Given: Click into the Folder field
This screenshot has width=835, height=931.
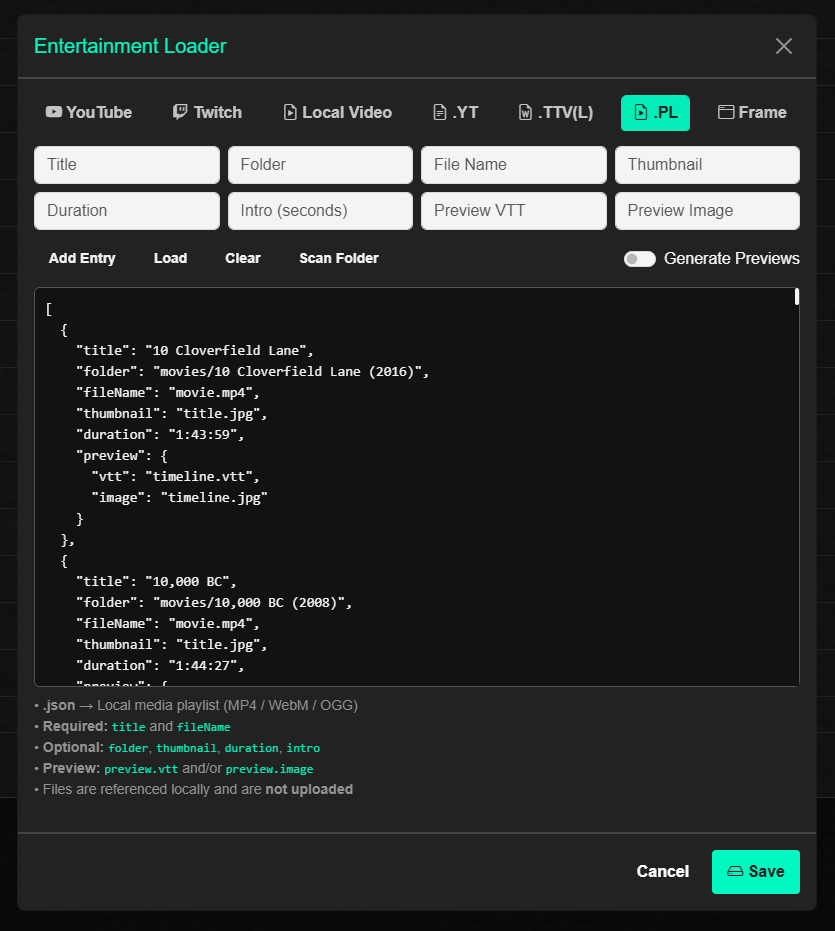Looking at the screenshot, I should (320, 165).
